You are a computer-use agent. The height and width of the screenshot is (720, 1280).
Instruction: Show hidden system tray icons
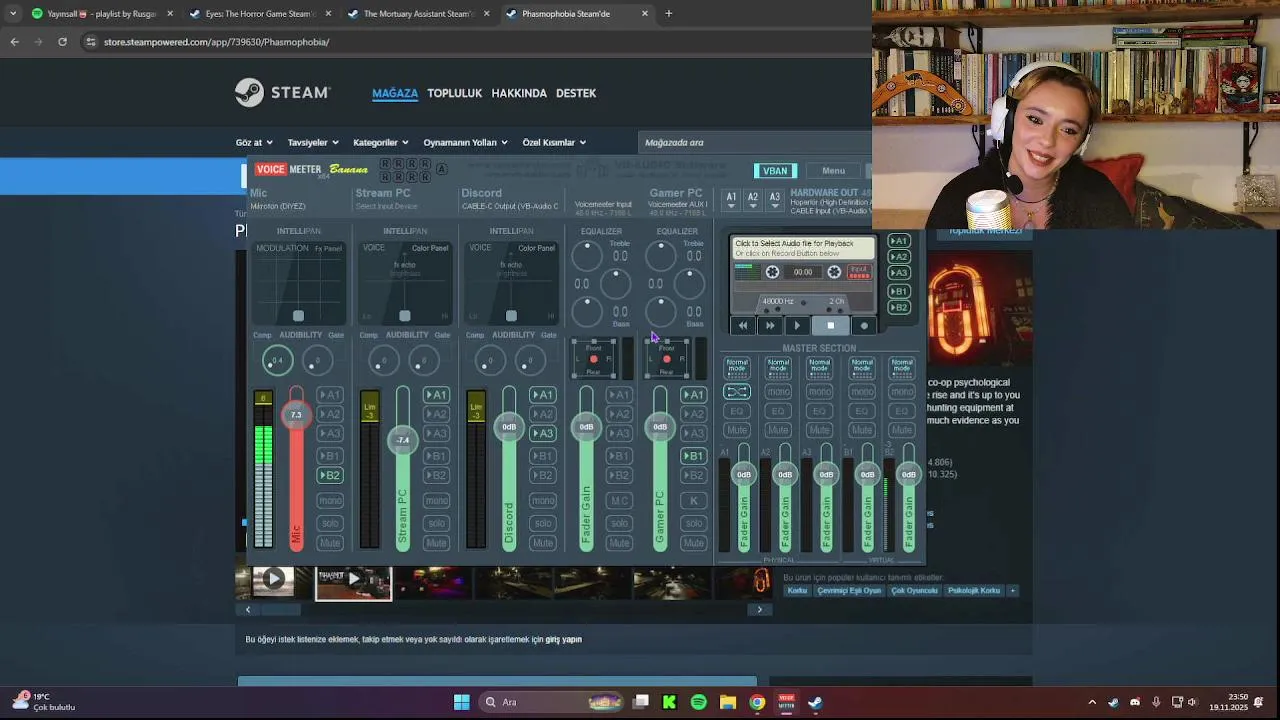[x=1092, y=702]
